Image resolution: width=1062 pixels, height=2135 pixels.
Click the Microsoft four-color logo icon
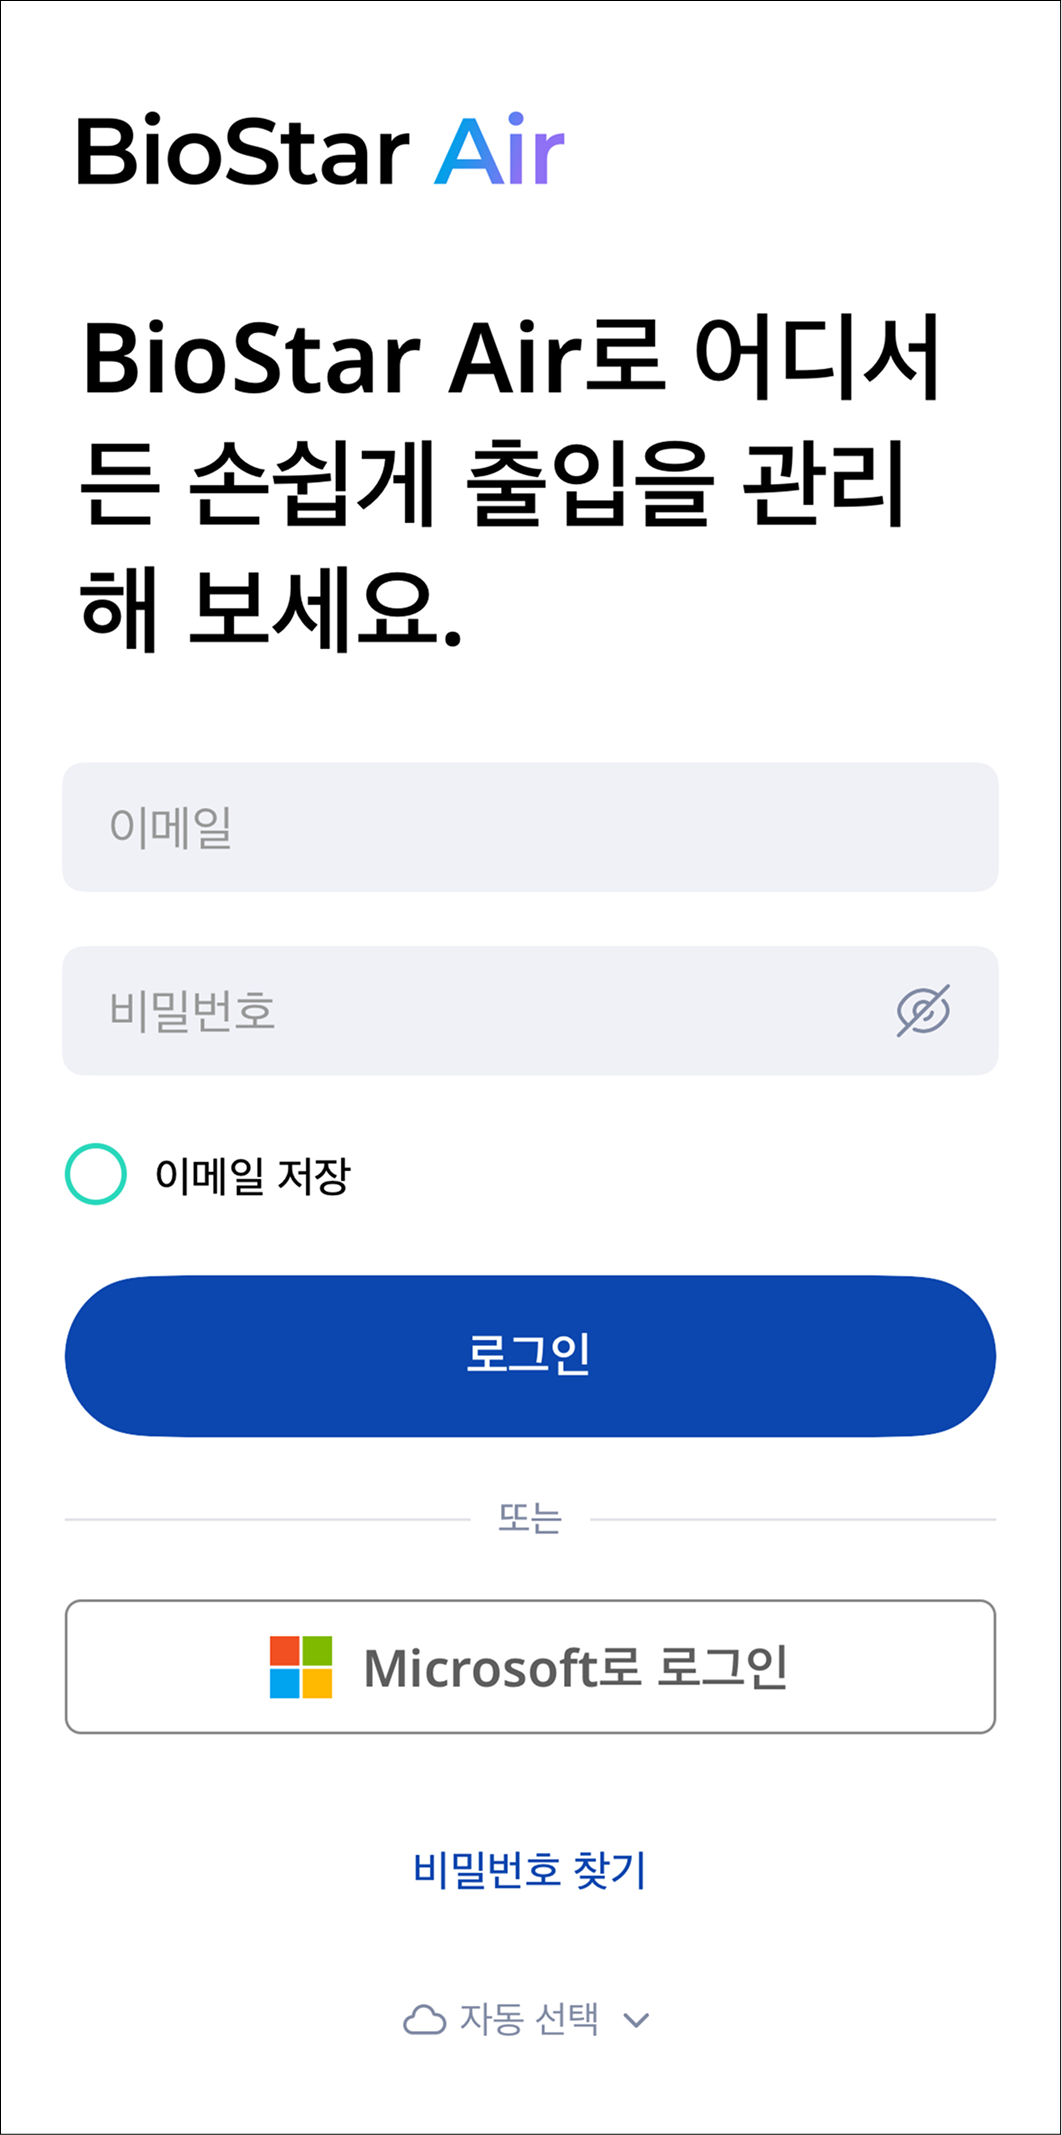(301, 1667)
